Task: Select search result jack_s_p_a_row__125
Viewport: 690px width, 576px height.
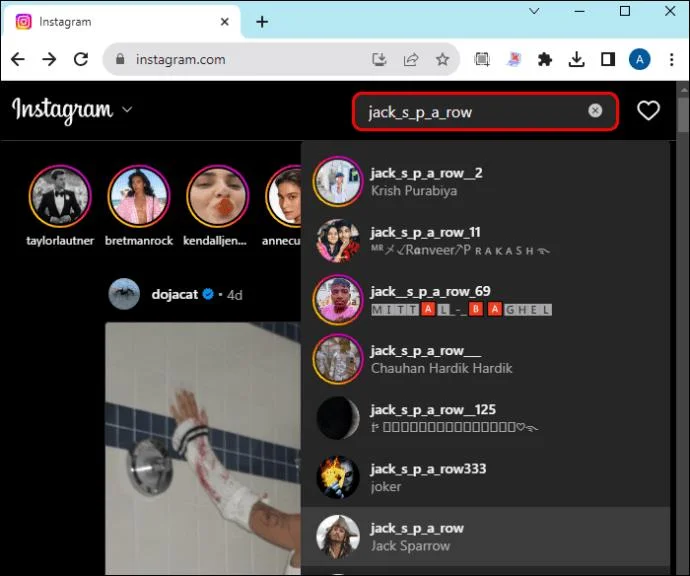Action: 485,418
